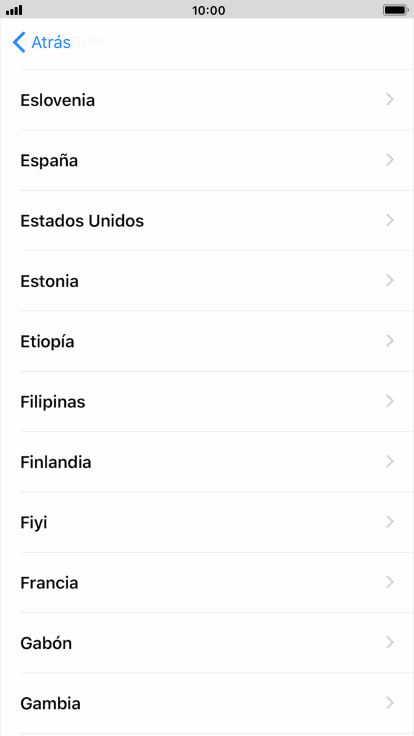Tap the arrow icon on Gabón row
This screenshot has width=414, height=736.
(390, 642)
